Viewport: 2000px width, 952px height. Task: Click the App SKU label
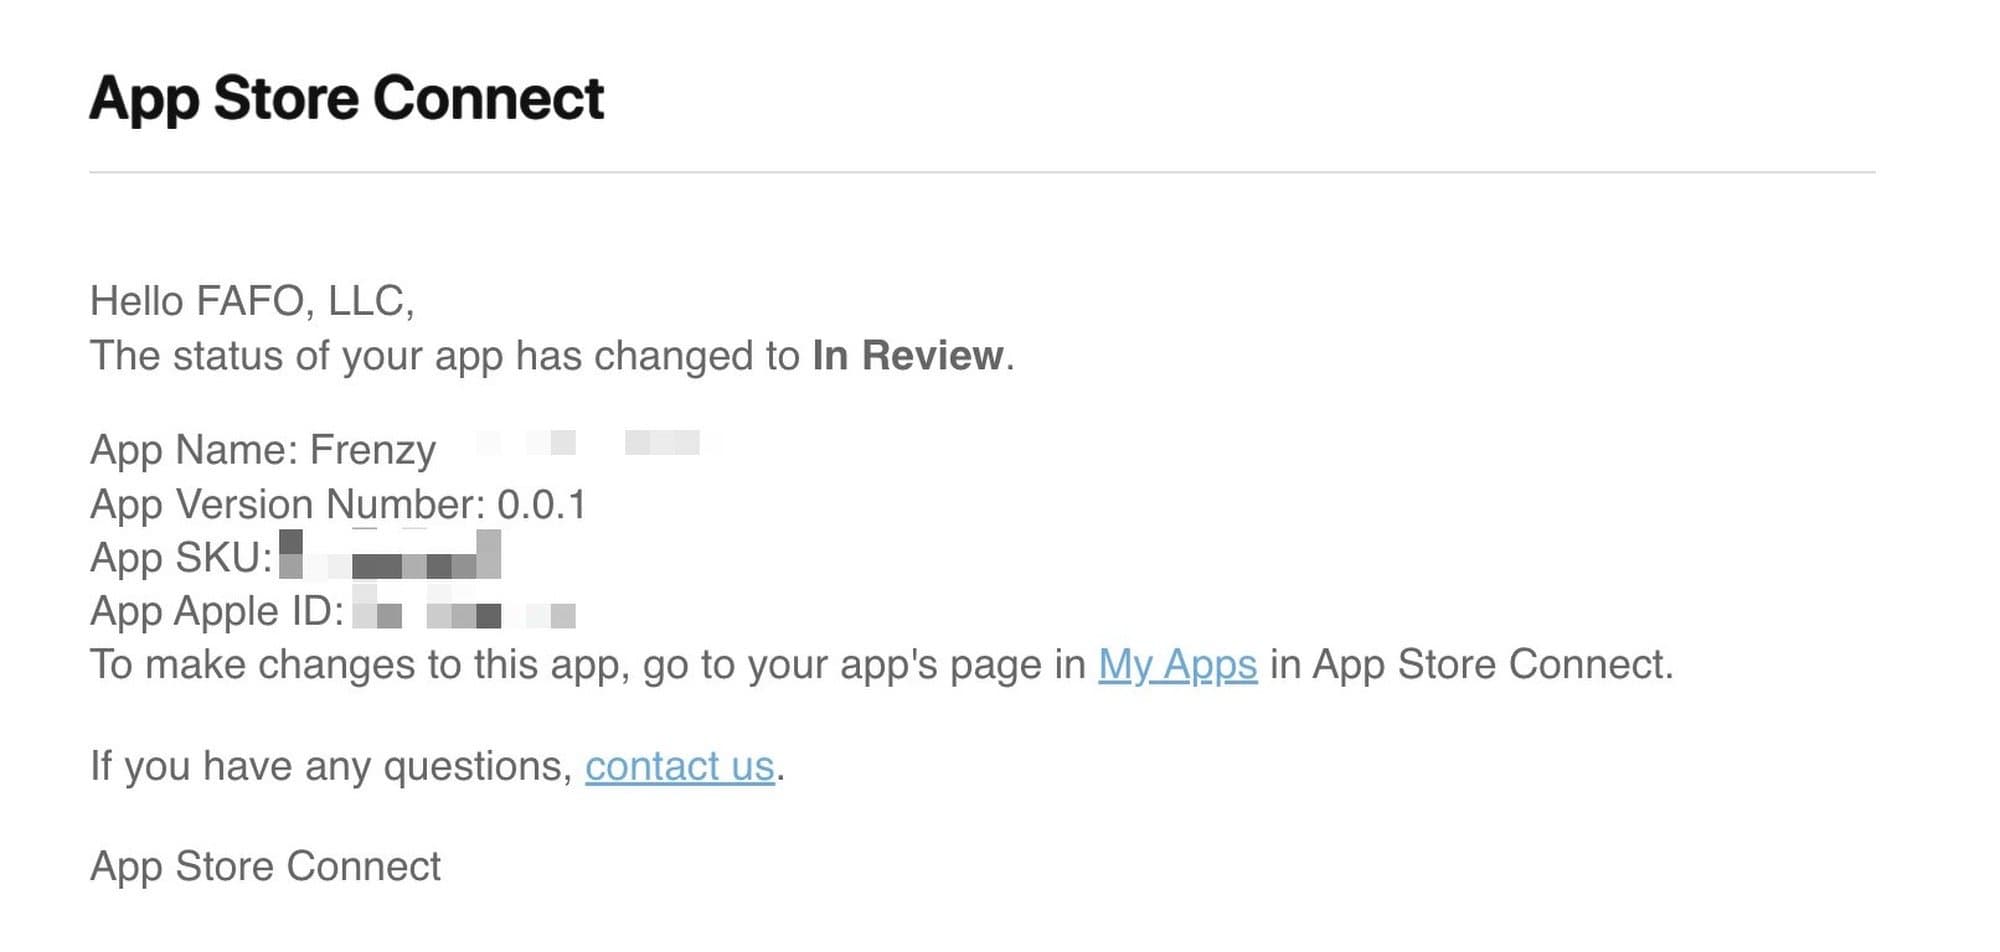pyautogui.click(x=180, y=558)
